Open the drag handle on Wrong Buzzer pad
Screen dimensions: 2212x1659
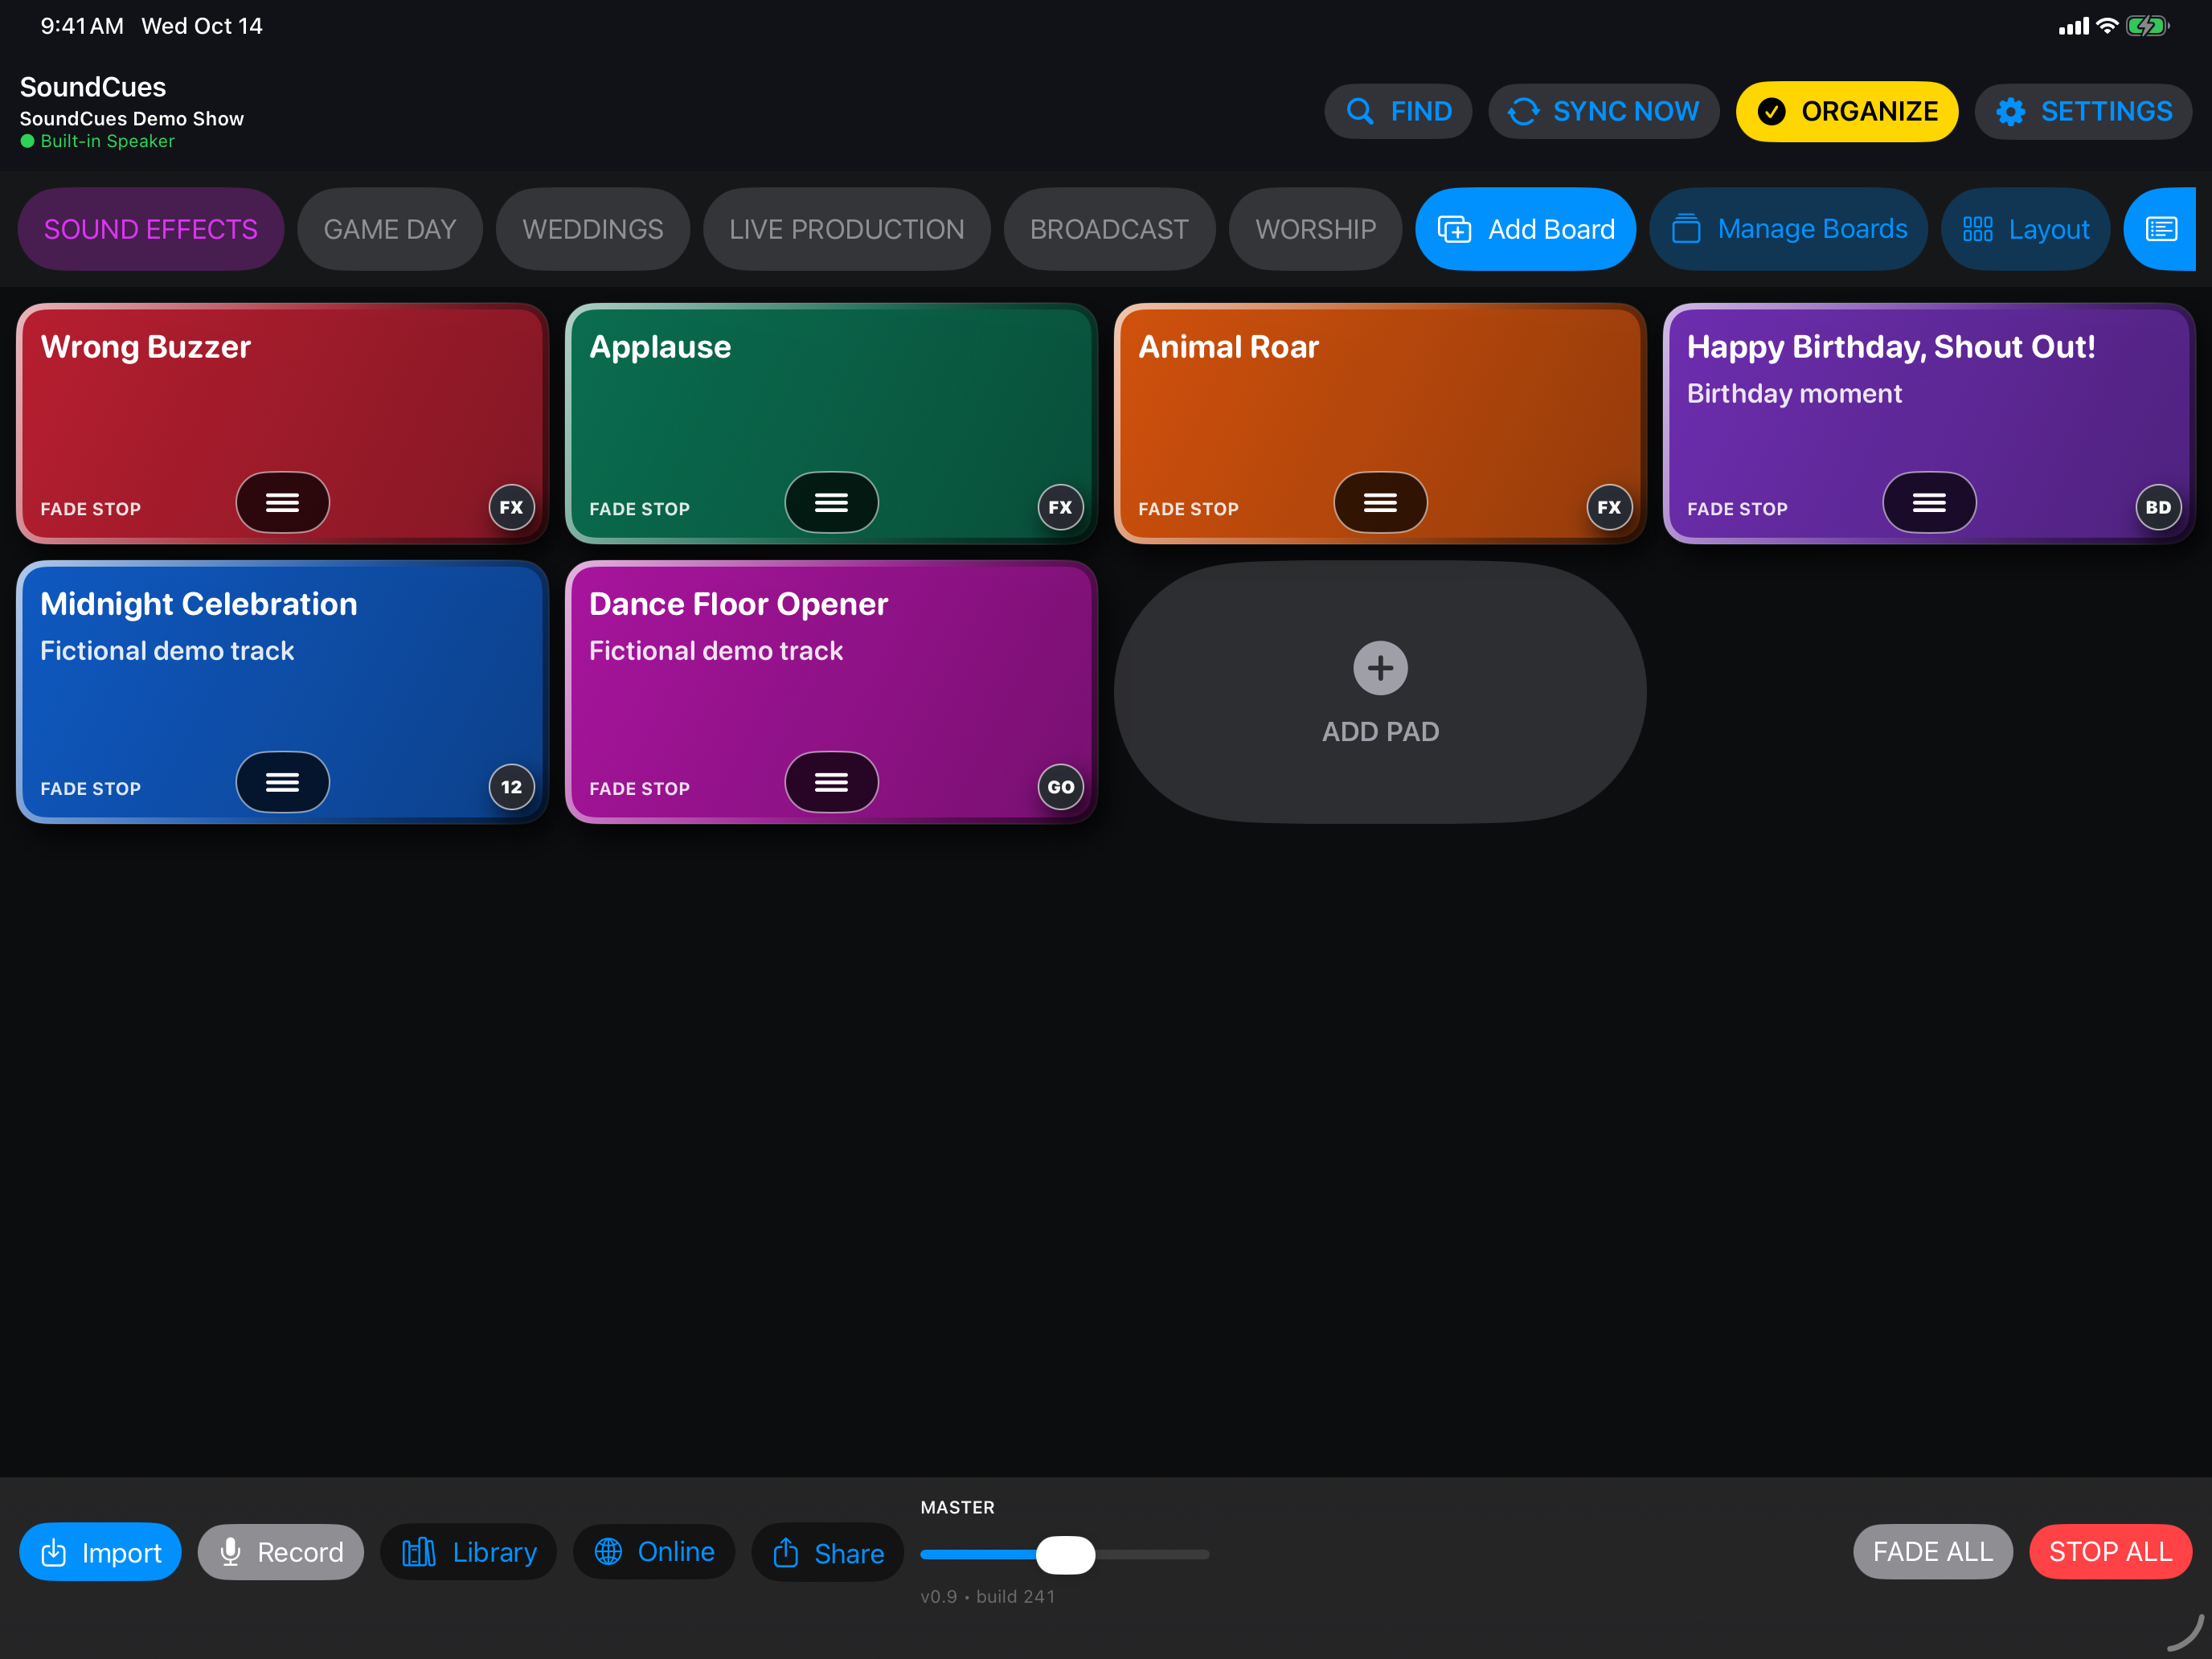[282, 502]
